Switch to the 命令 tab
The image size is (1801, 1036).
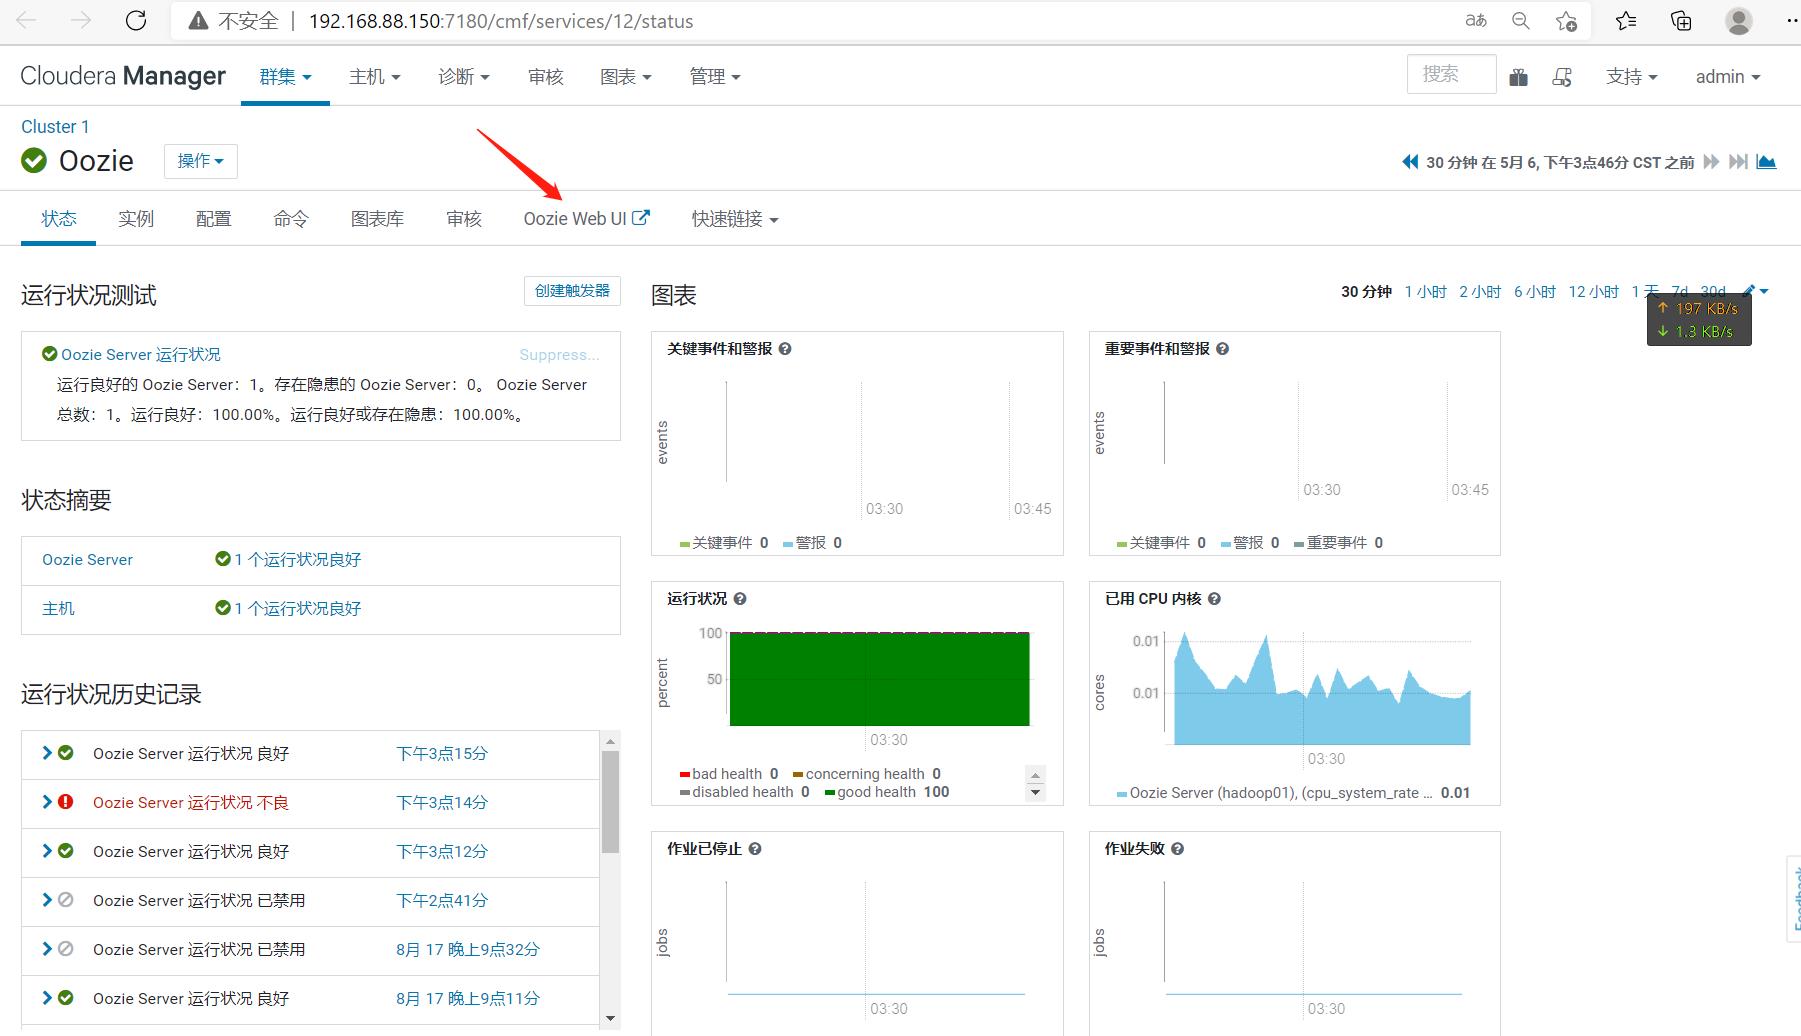point(291,219)
